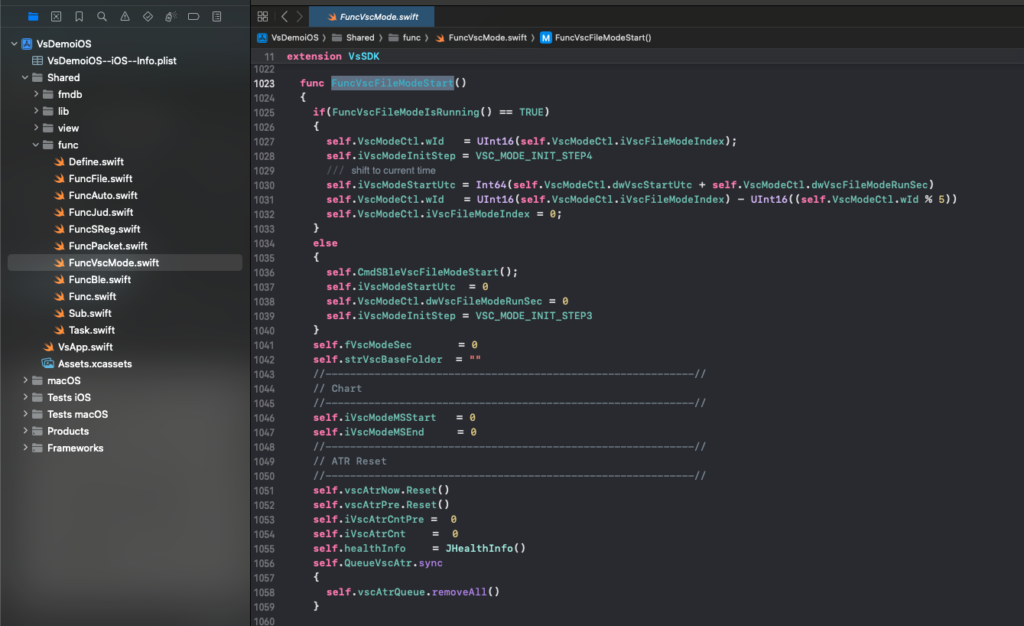1024x626 pixels.
Task: Expand the fmdb folder
Action: (36, 94)
